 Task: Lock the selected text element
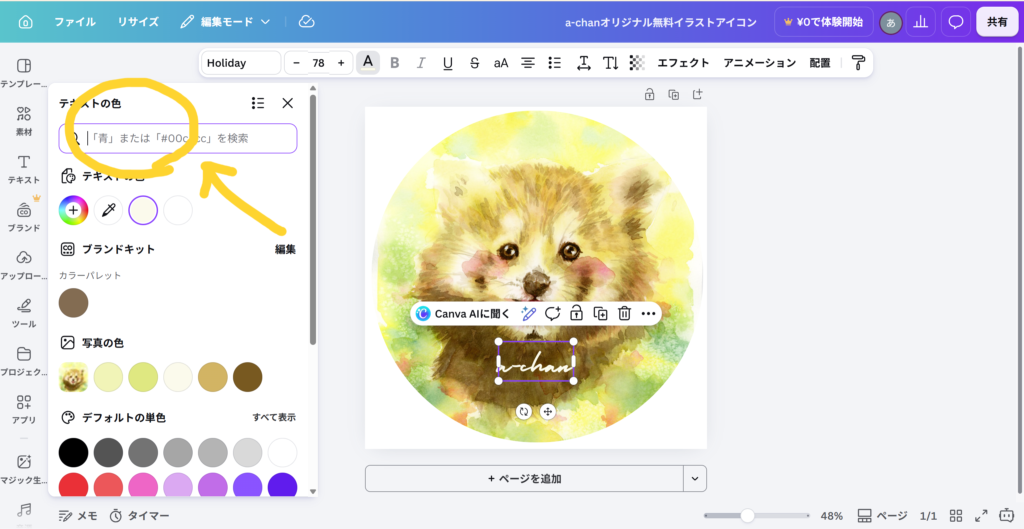(x=576, y=313)
